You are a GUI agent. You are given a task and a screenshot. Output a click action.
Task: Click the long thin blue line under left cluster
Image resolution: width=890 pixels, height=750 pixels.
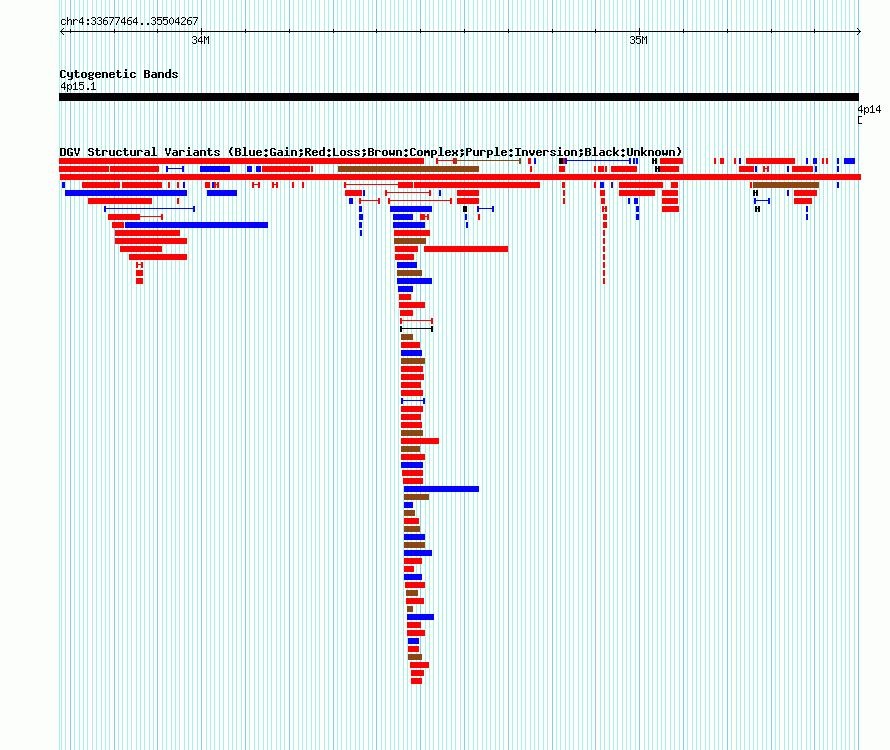(x=149, y=209)
